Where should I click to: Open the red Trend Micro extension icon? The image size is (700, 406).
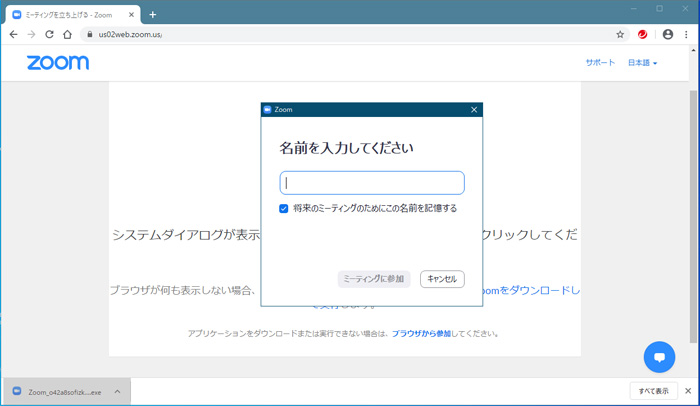tap(642, 34)
